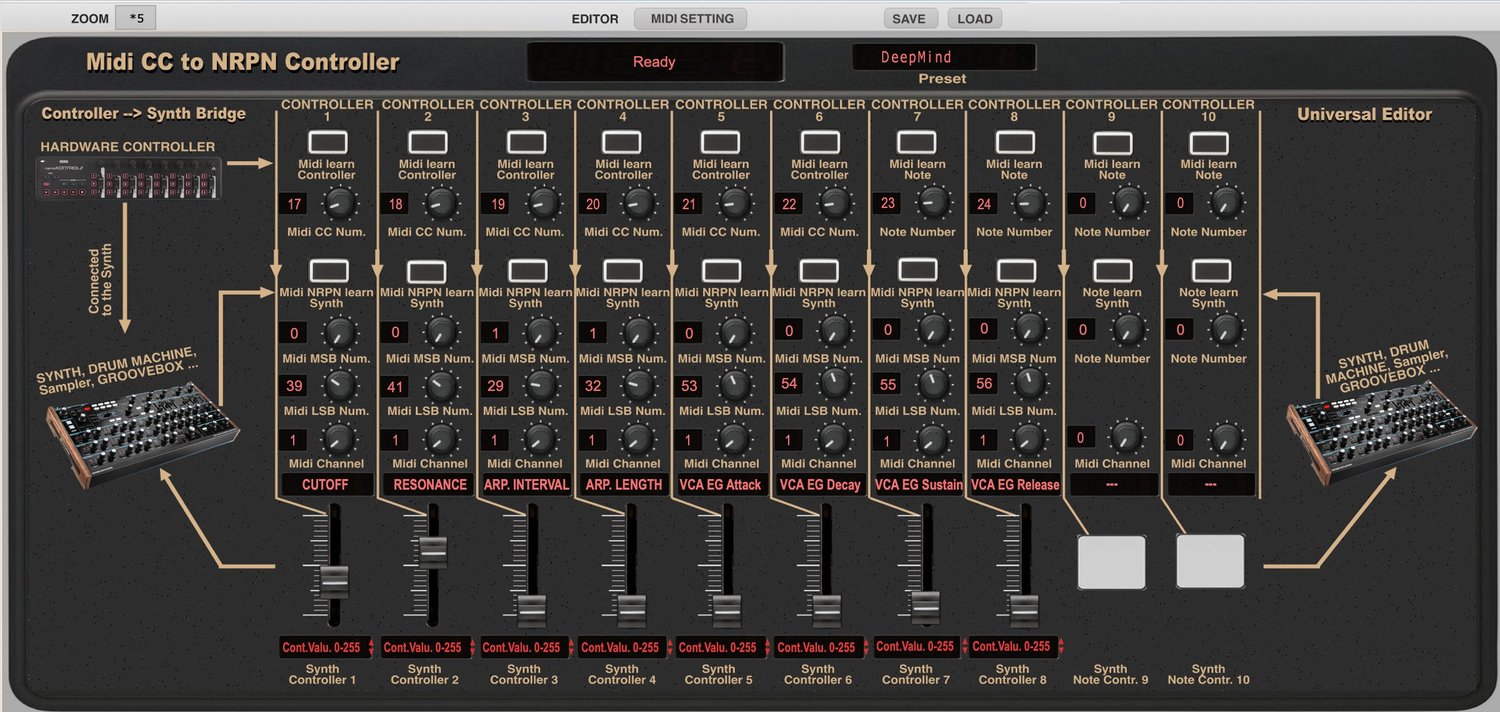
Task: Open Cont.Valu. 0-255 dropdown under Controller 5
Action: point(719,647)
